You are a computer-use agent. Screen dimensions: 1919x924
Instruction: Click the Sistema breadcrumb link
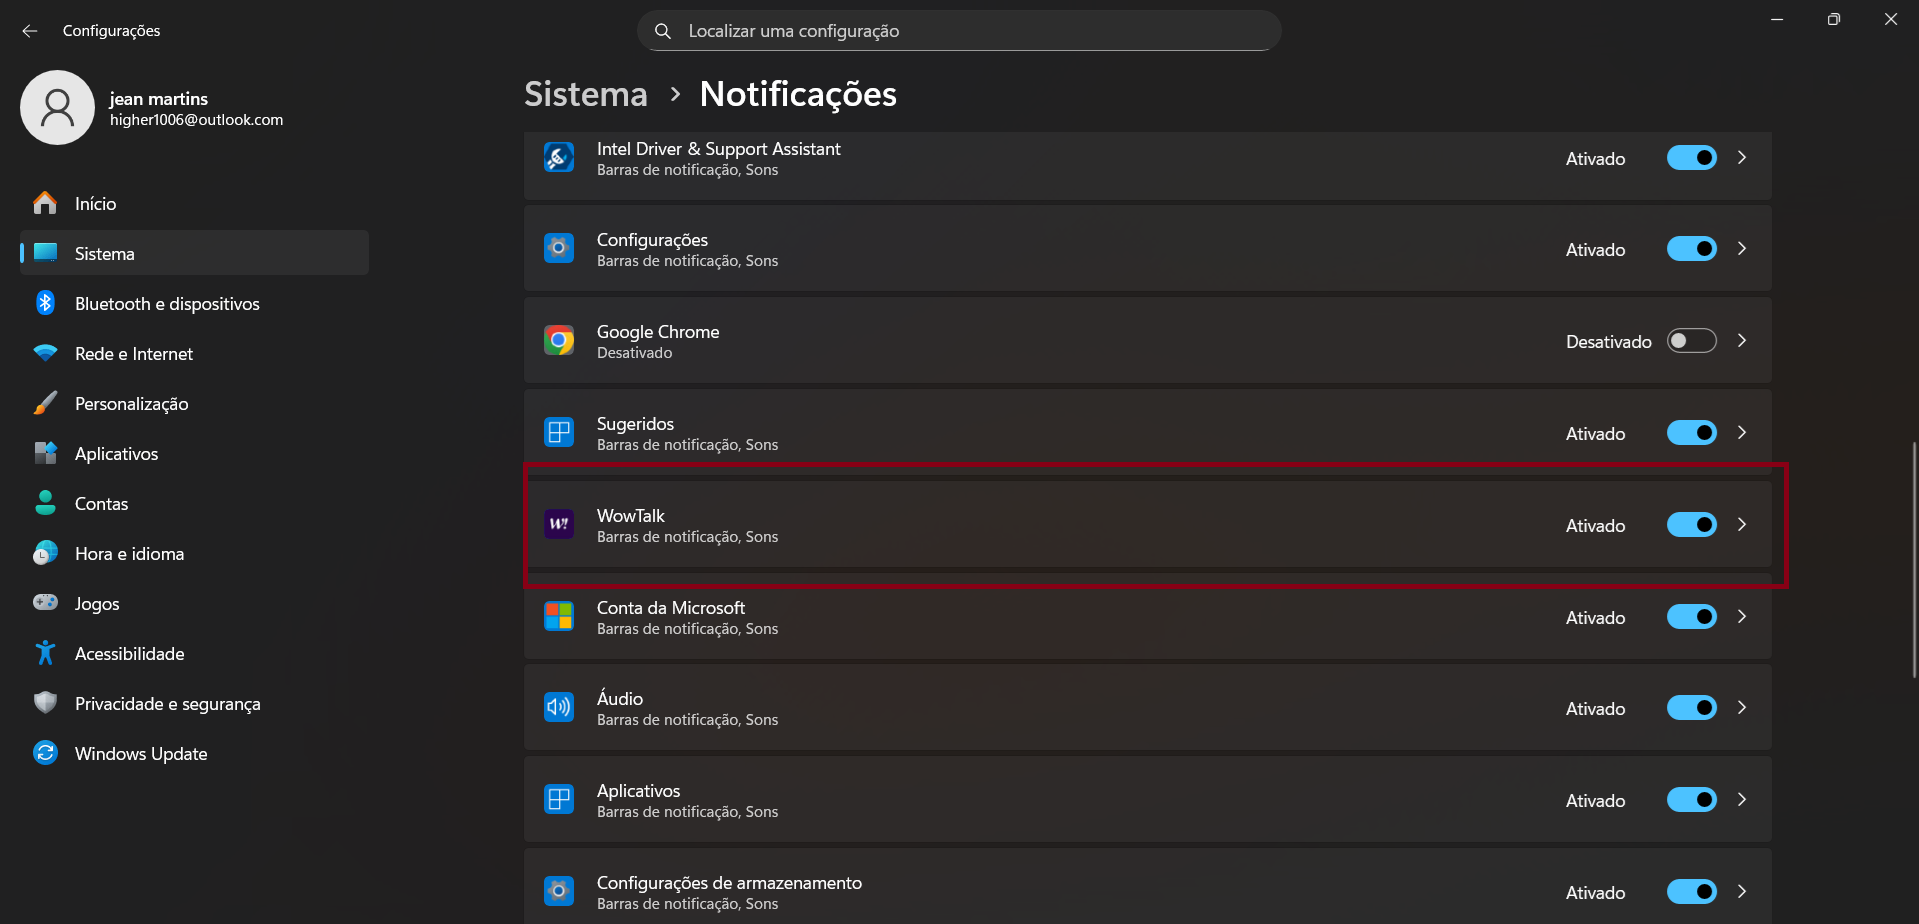pyautogui.click(x=586, y=94)
